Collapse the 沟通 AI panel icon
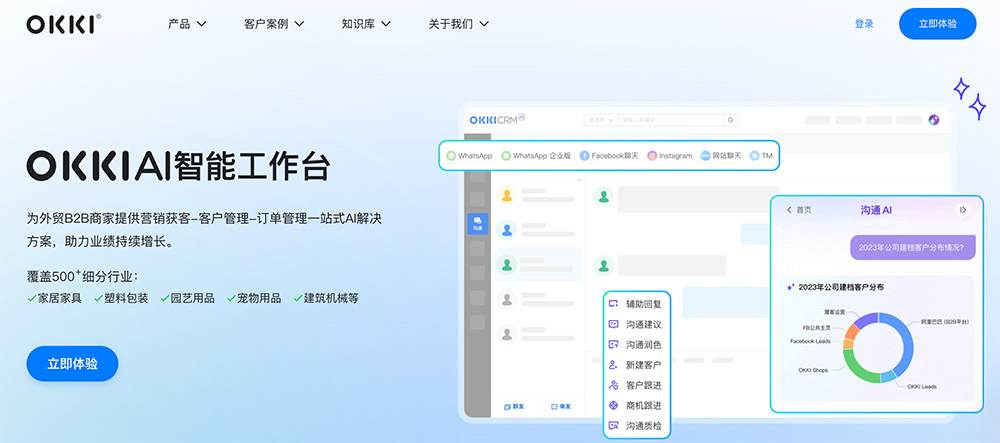The image size is (1000, 443). [x=963, y=210]
